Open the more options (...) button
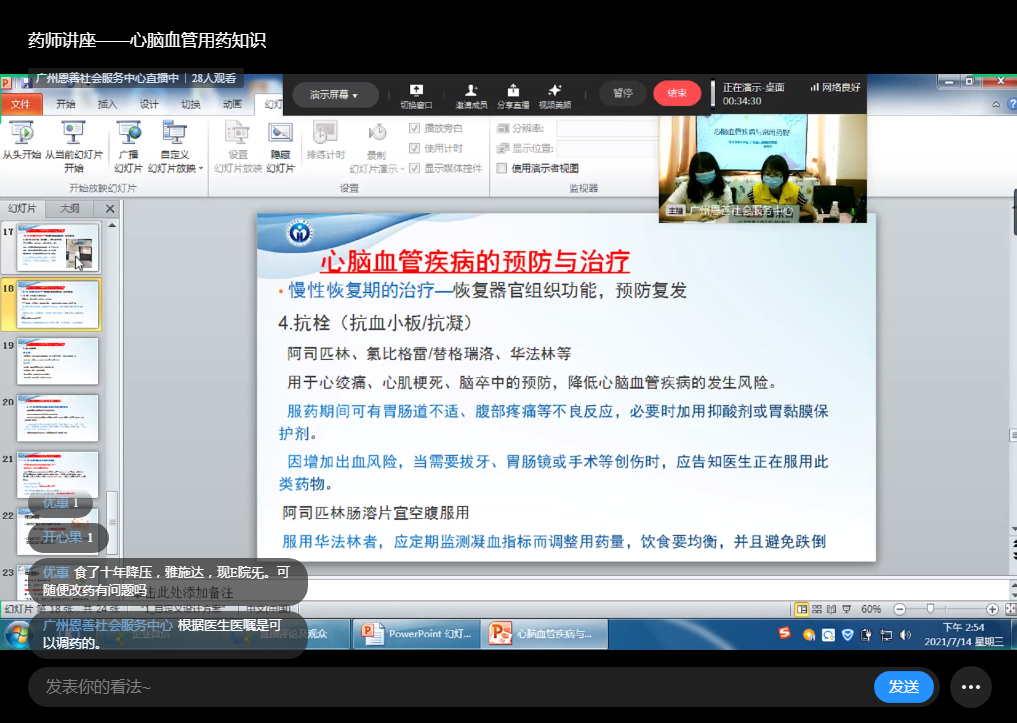 [x=970, y=687]
